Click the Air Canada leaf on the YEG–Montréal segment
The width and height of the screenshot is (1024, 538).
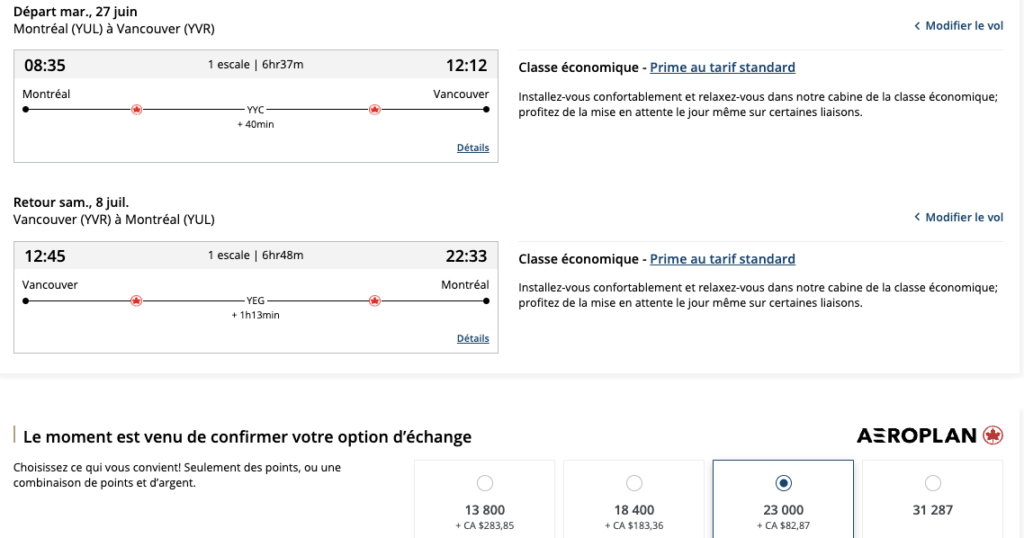coord(375,300)
